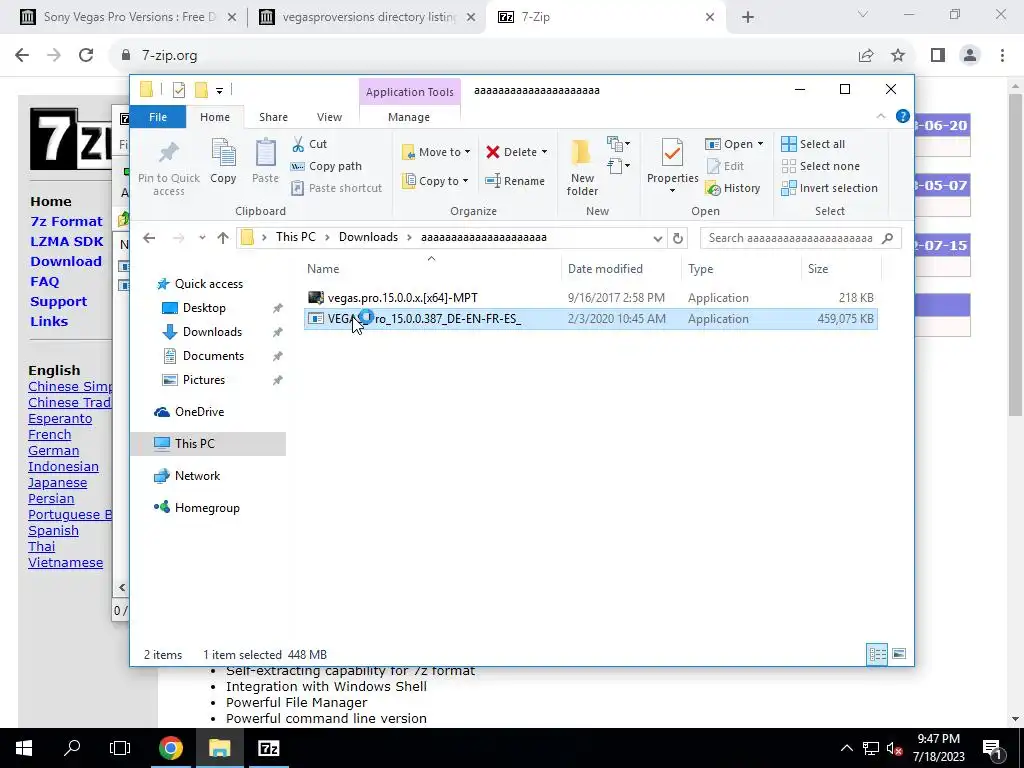Open Explorer help question mark icon
This screenshot has width=1024, height=768.
pyautogui.click(x=903, y=116)
